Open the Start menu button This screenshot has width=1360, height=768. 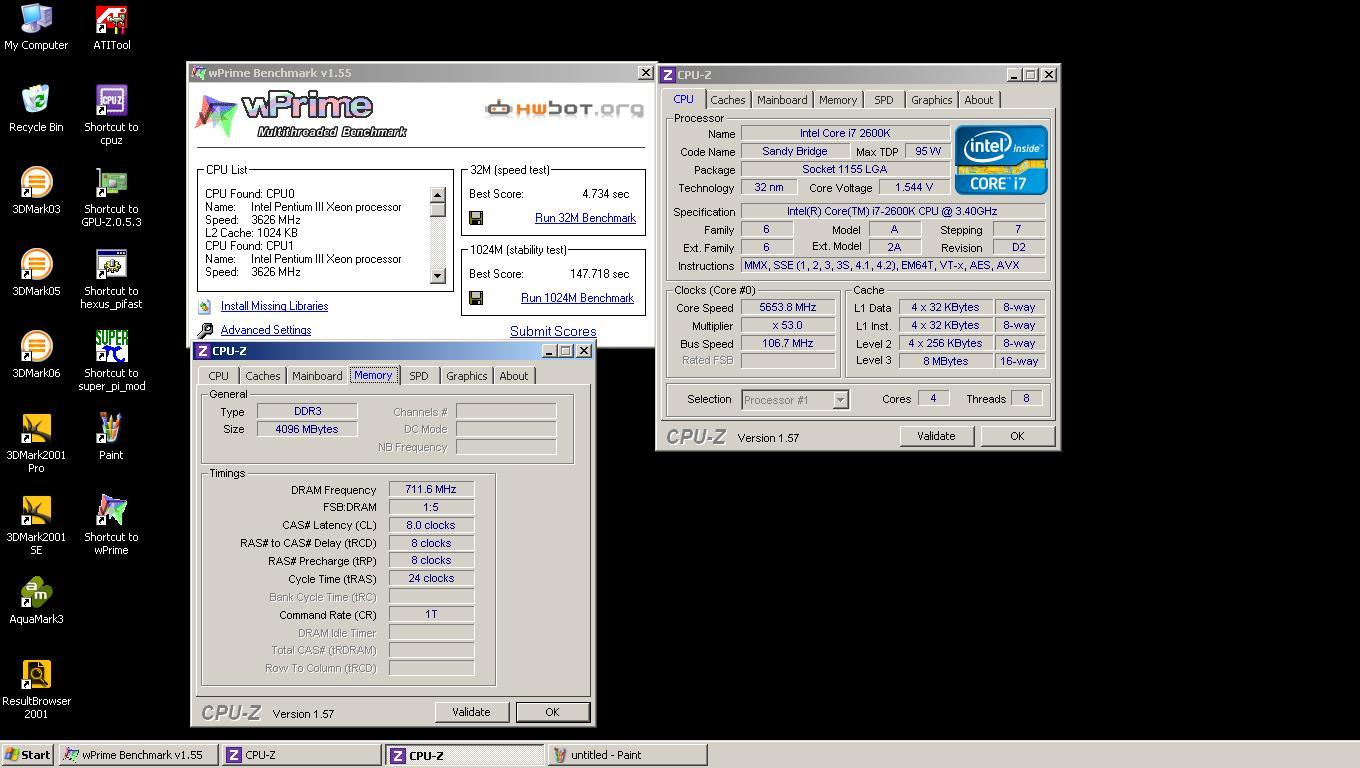[28, 755]
